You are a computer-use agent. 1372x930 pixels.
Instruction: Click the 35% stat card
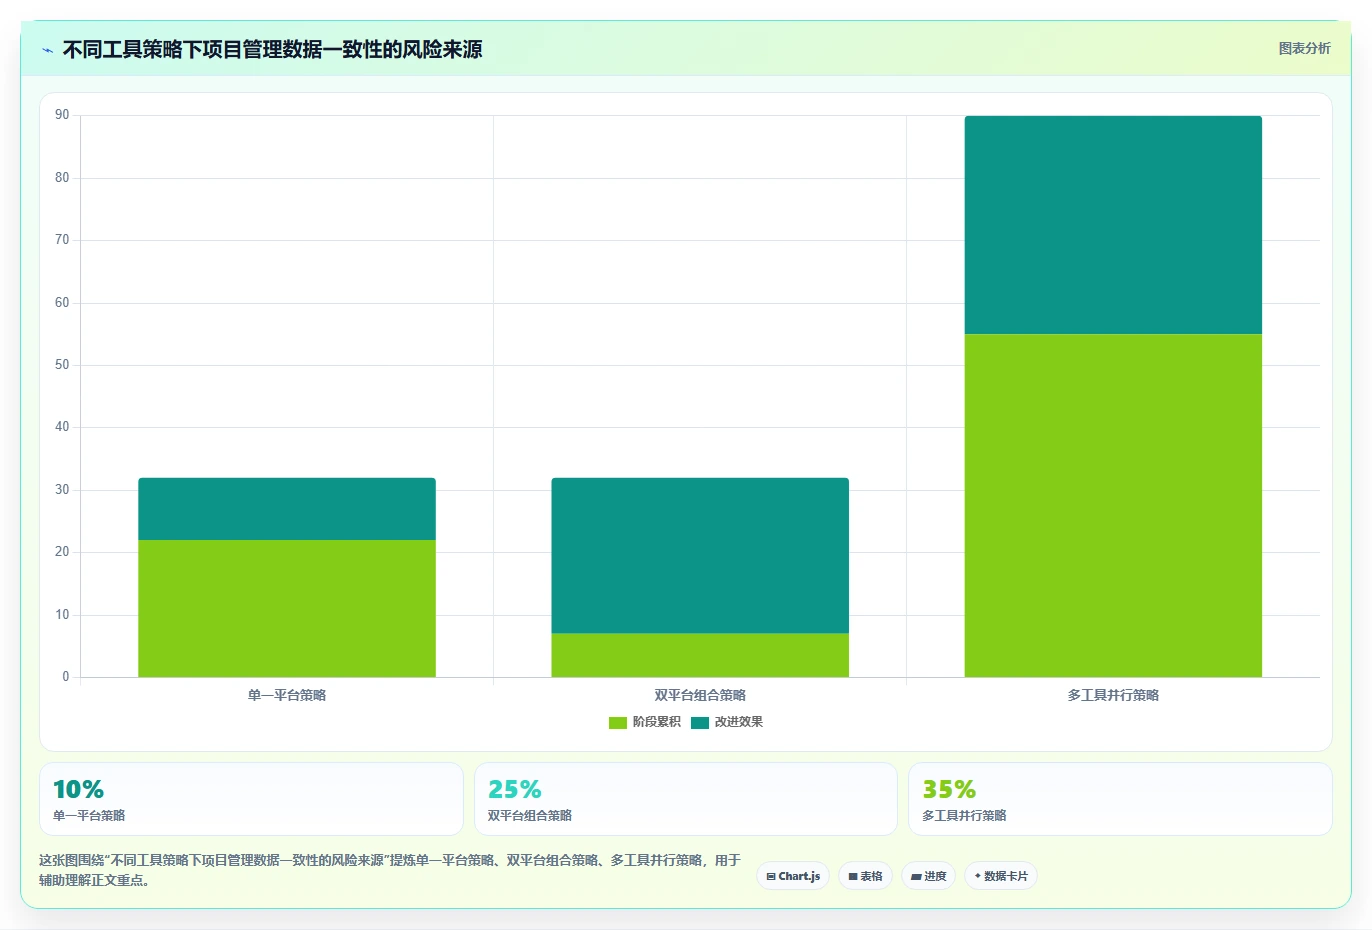1120,799
